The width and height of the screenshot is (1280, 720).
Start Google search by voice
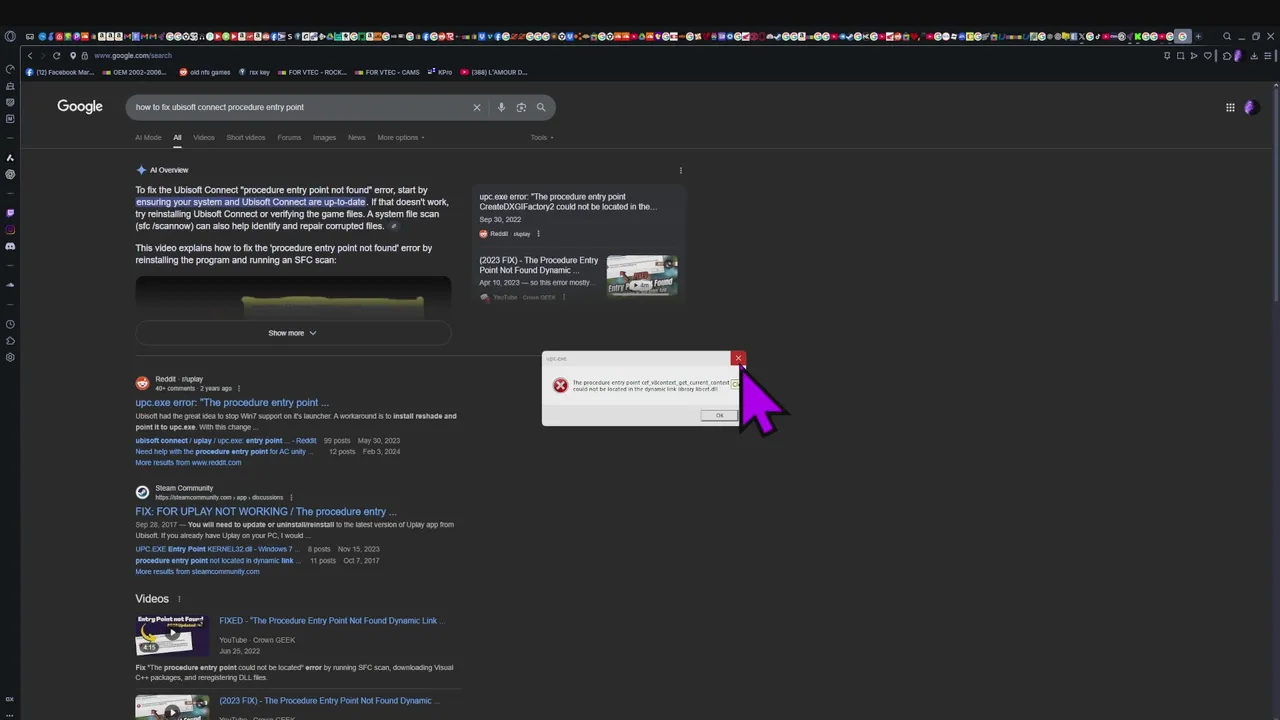coord(501,107)
